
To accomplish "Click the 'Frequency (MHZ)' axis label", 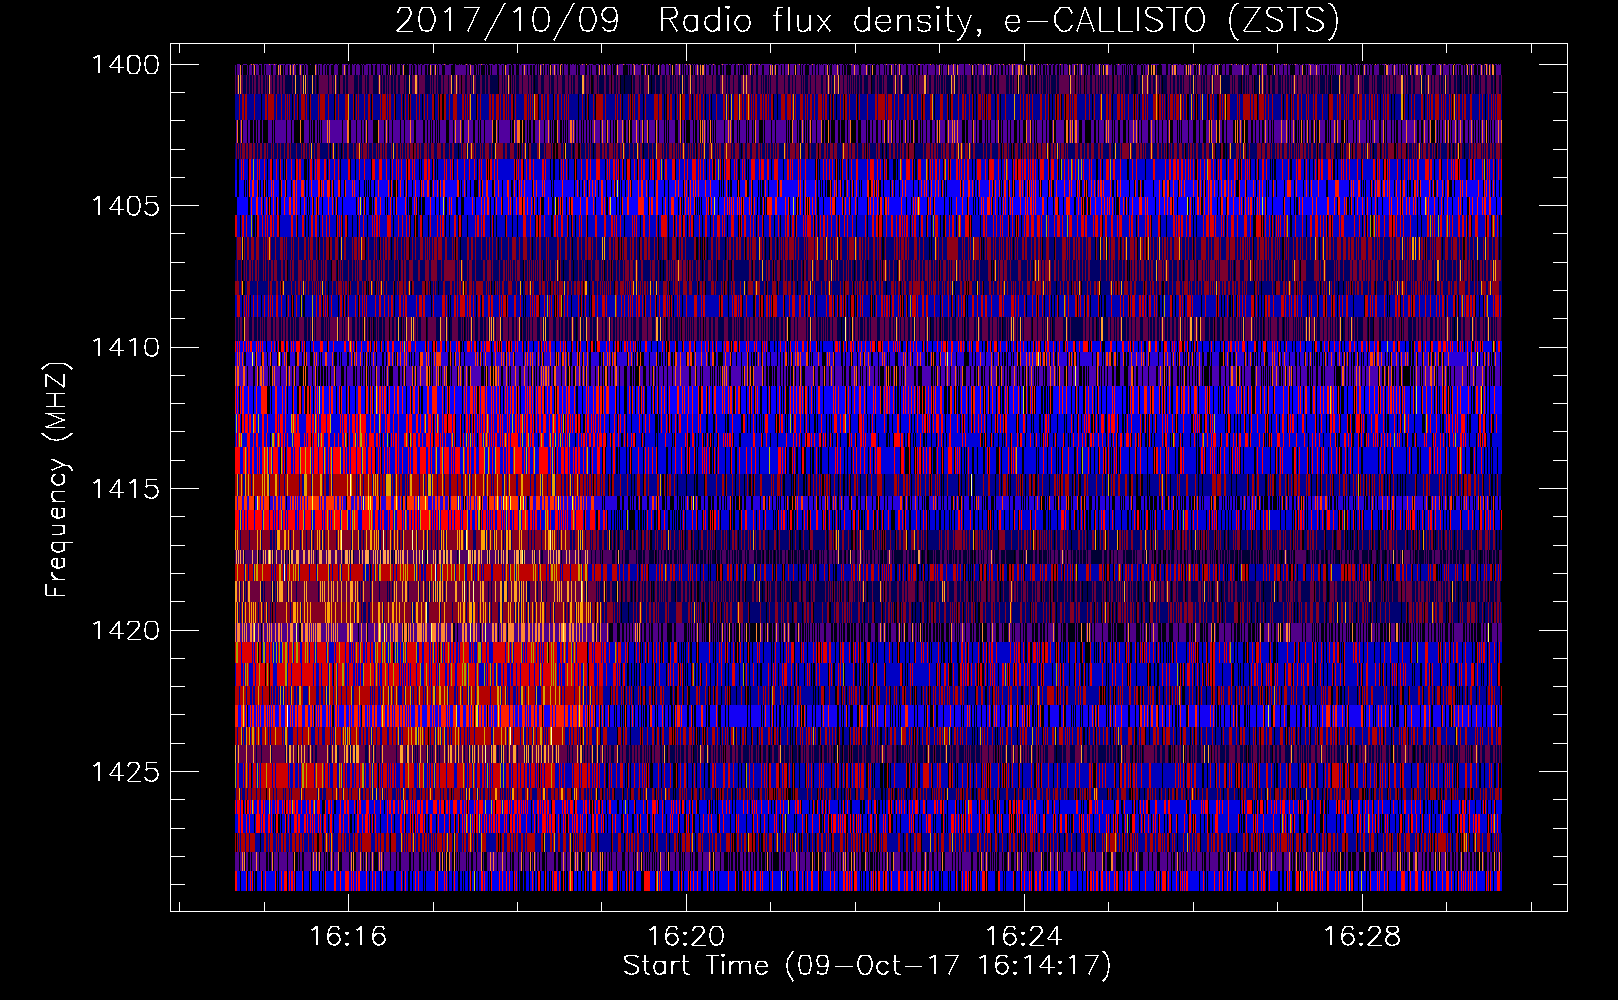I will 57,480.
